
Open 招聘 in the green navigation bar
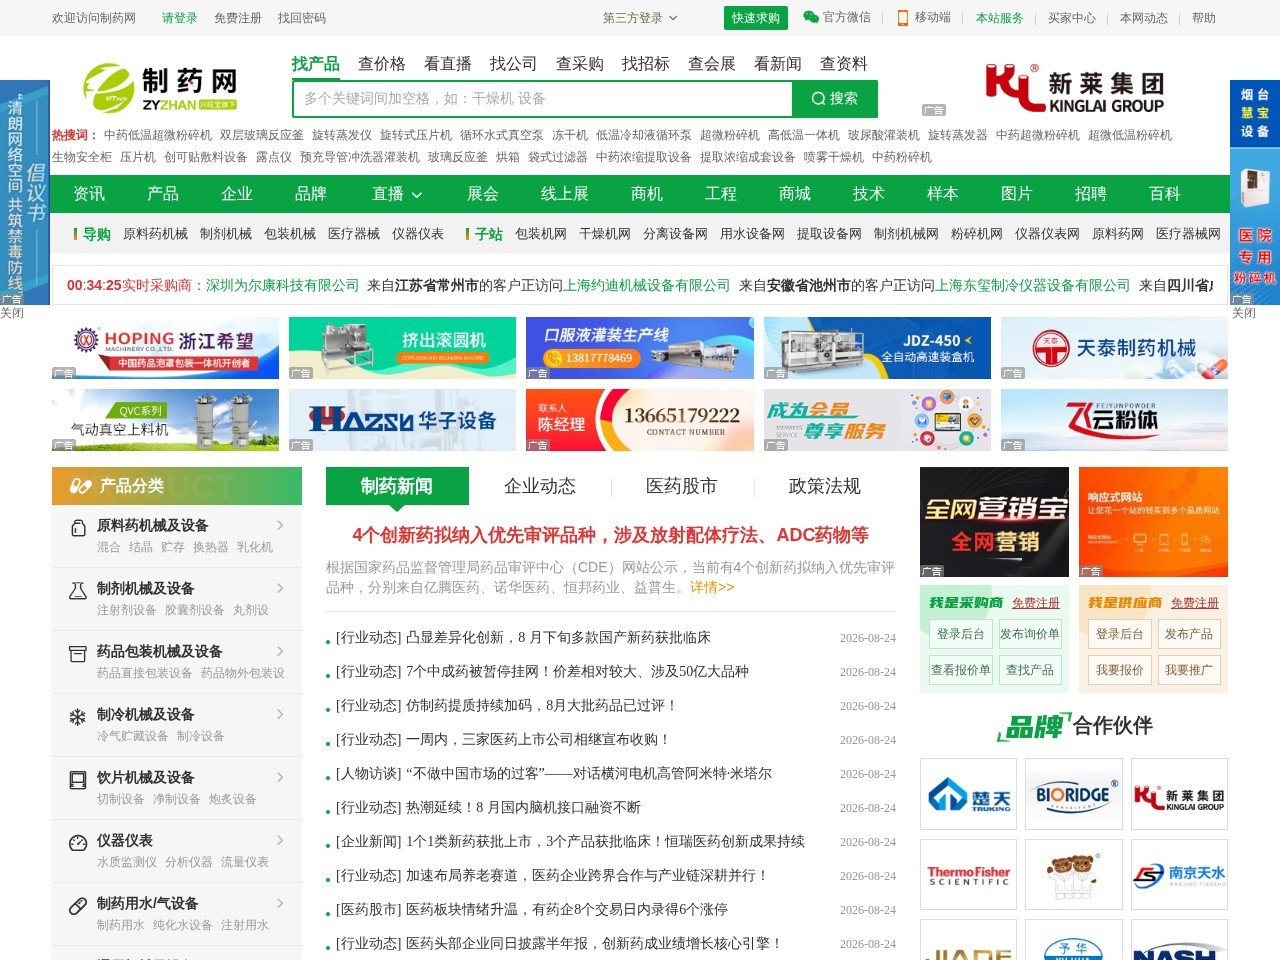1091,194
